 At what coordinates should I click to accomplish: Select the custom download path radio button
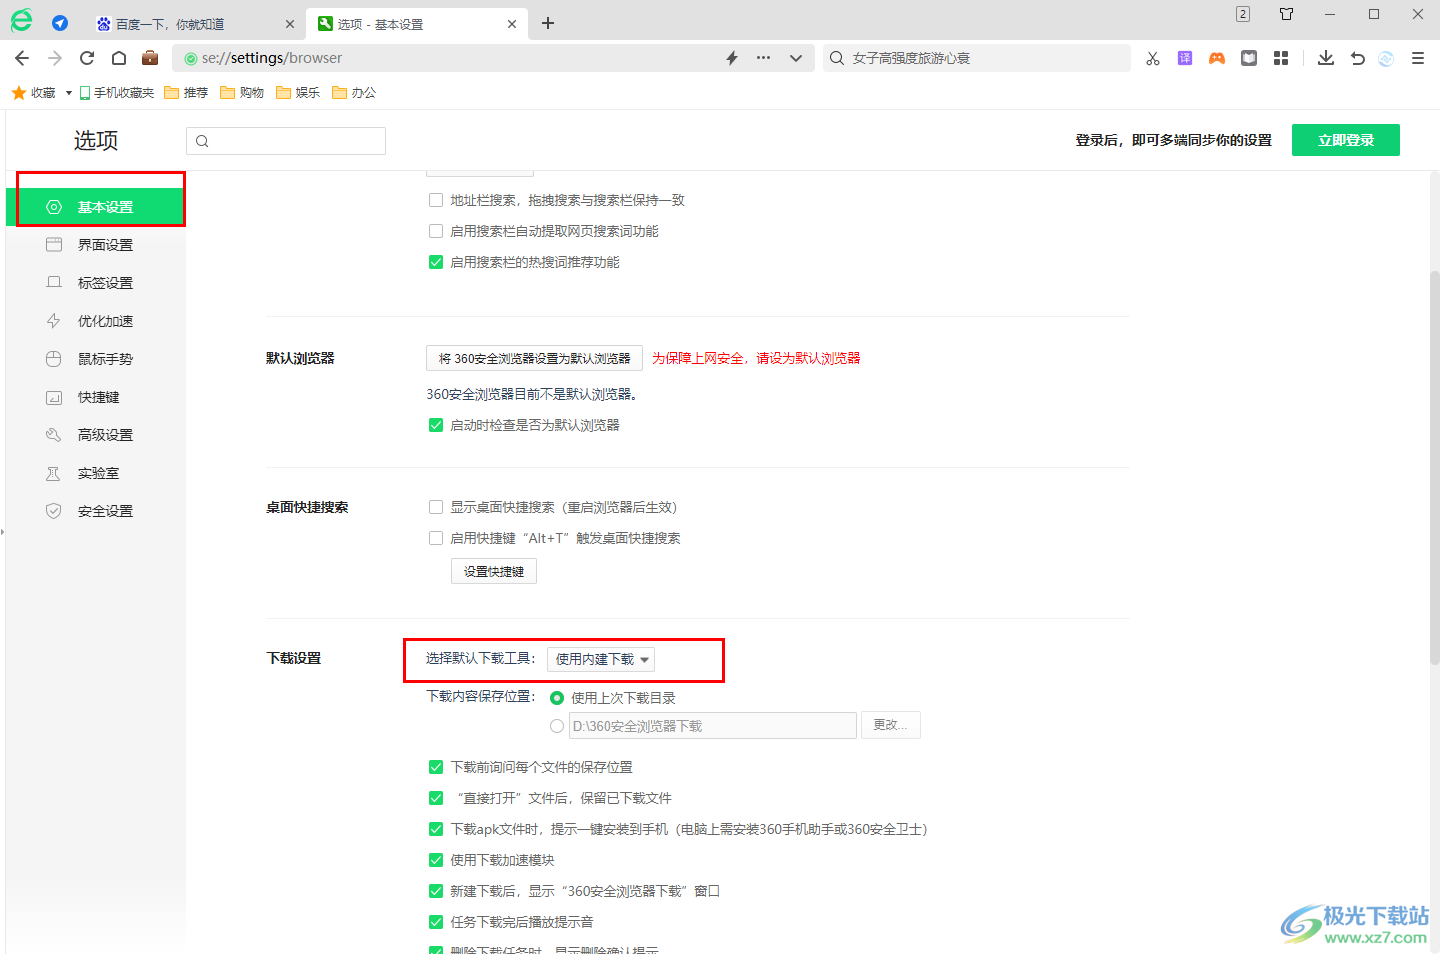[557, 726]
